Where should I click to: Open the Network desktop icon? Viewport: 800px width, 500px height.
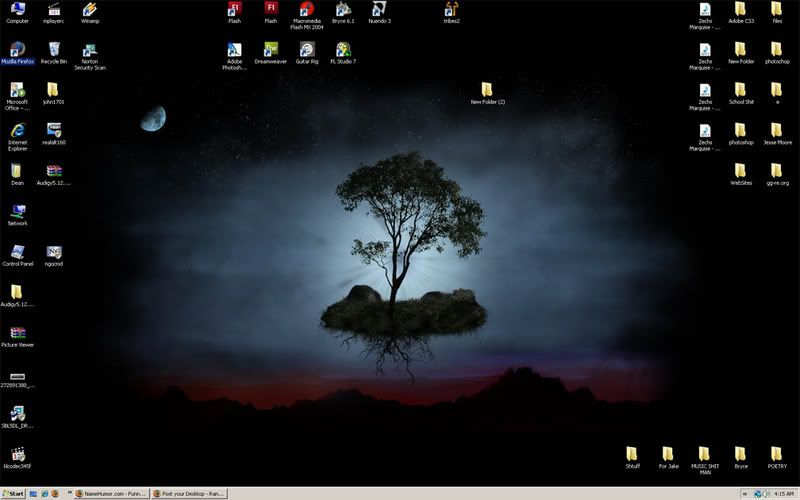click(17, 215)
